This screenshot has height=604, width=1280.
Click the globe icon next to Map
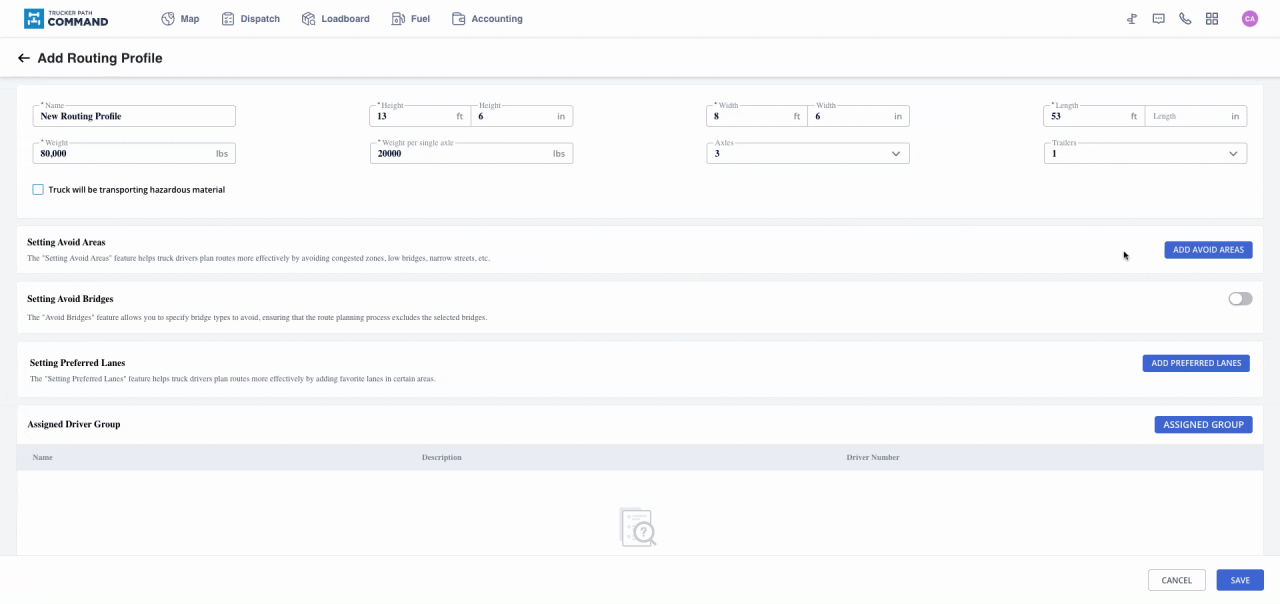point(168,19)
